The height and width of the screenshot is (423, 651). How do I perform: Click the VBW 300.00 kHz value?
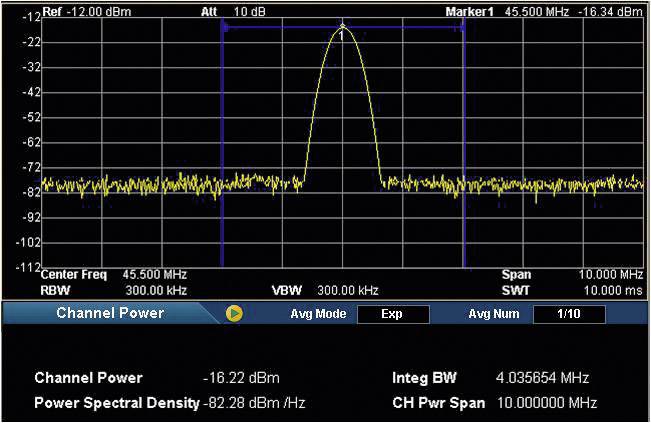[348, 289]
